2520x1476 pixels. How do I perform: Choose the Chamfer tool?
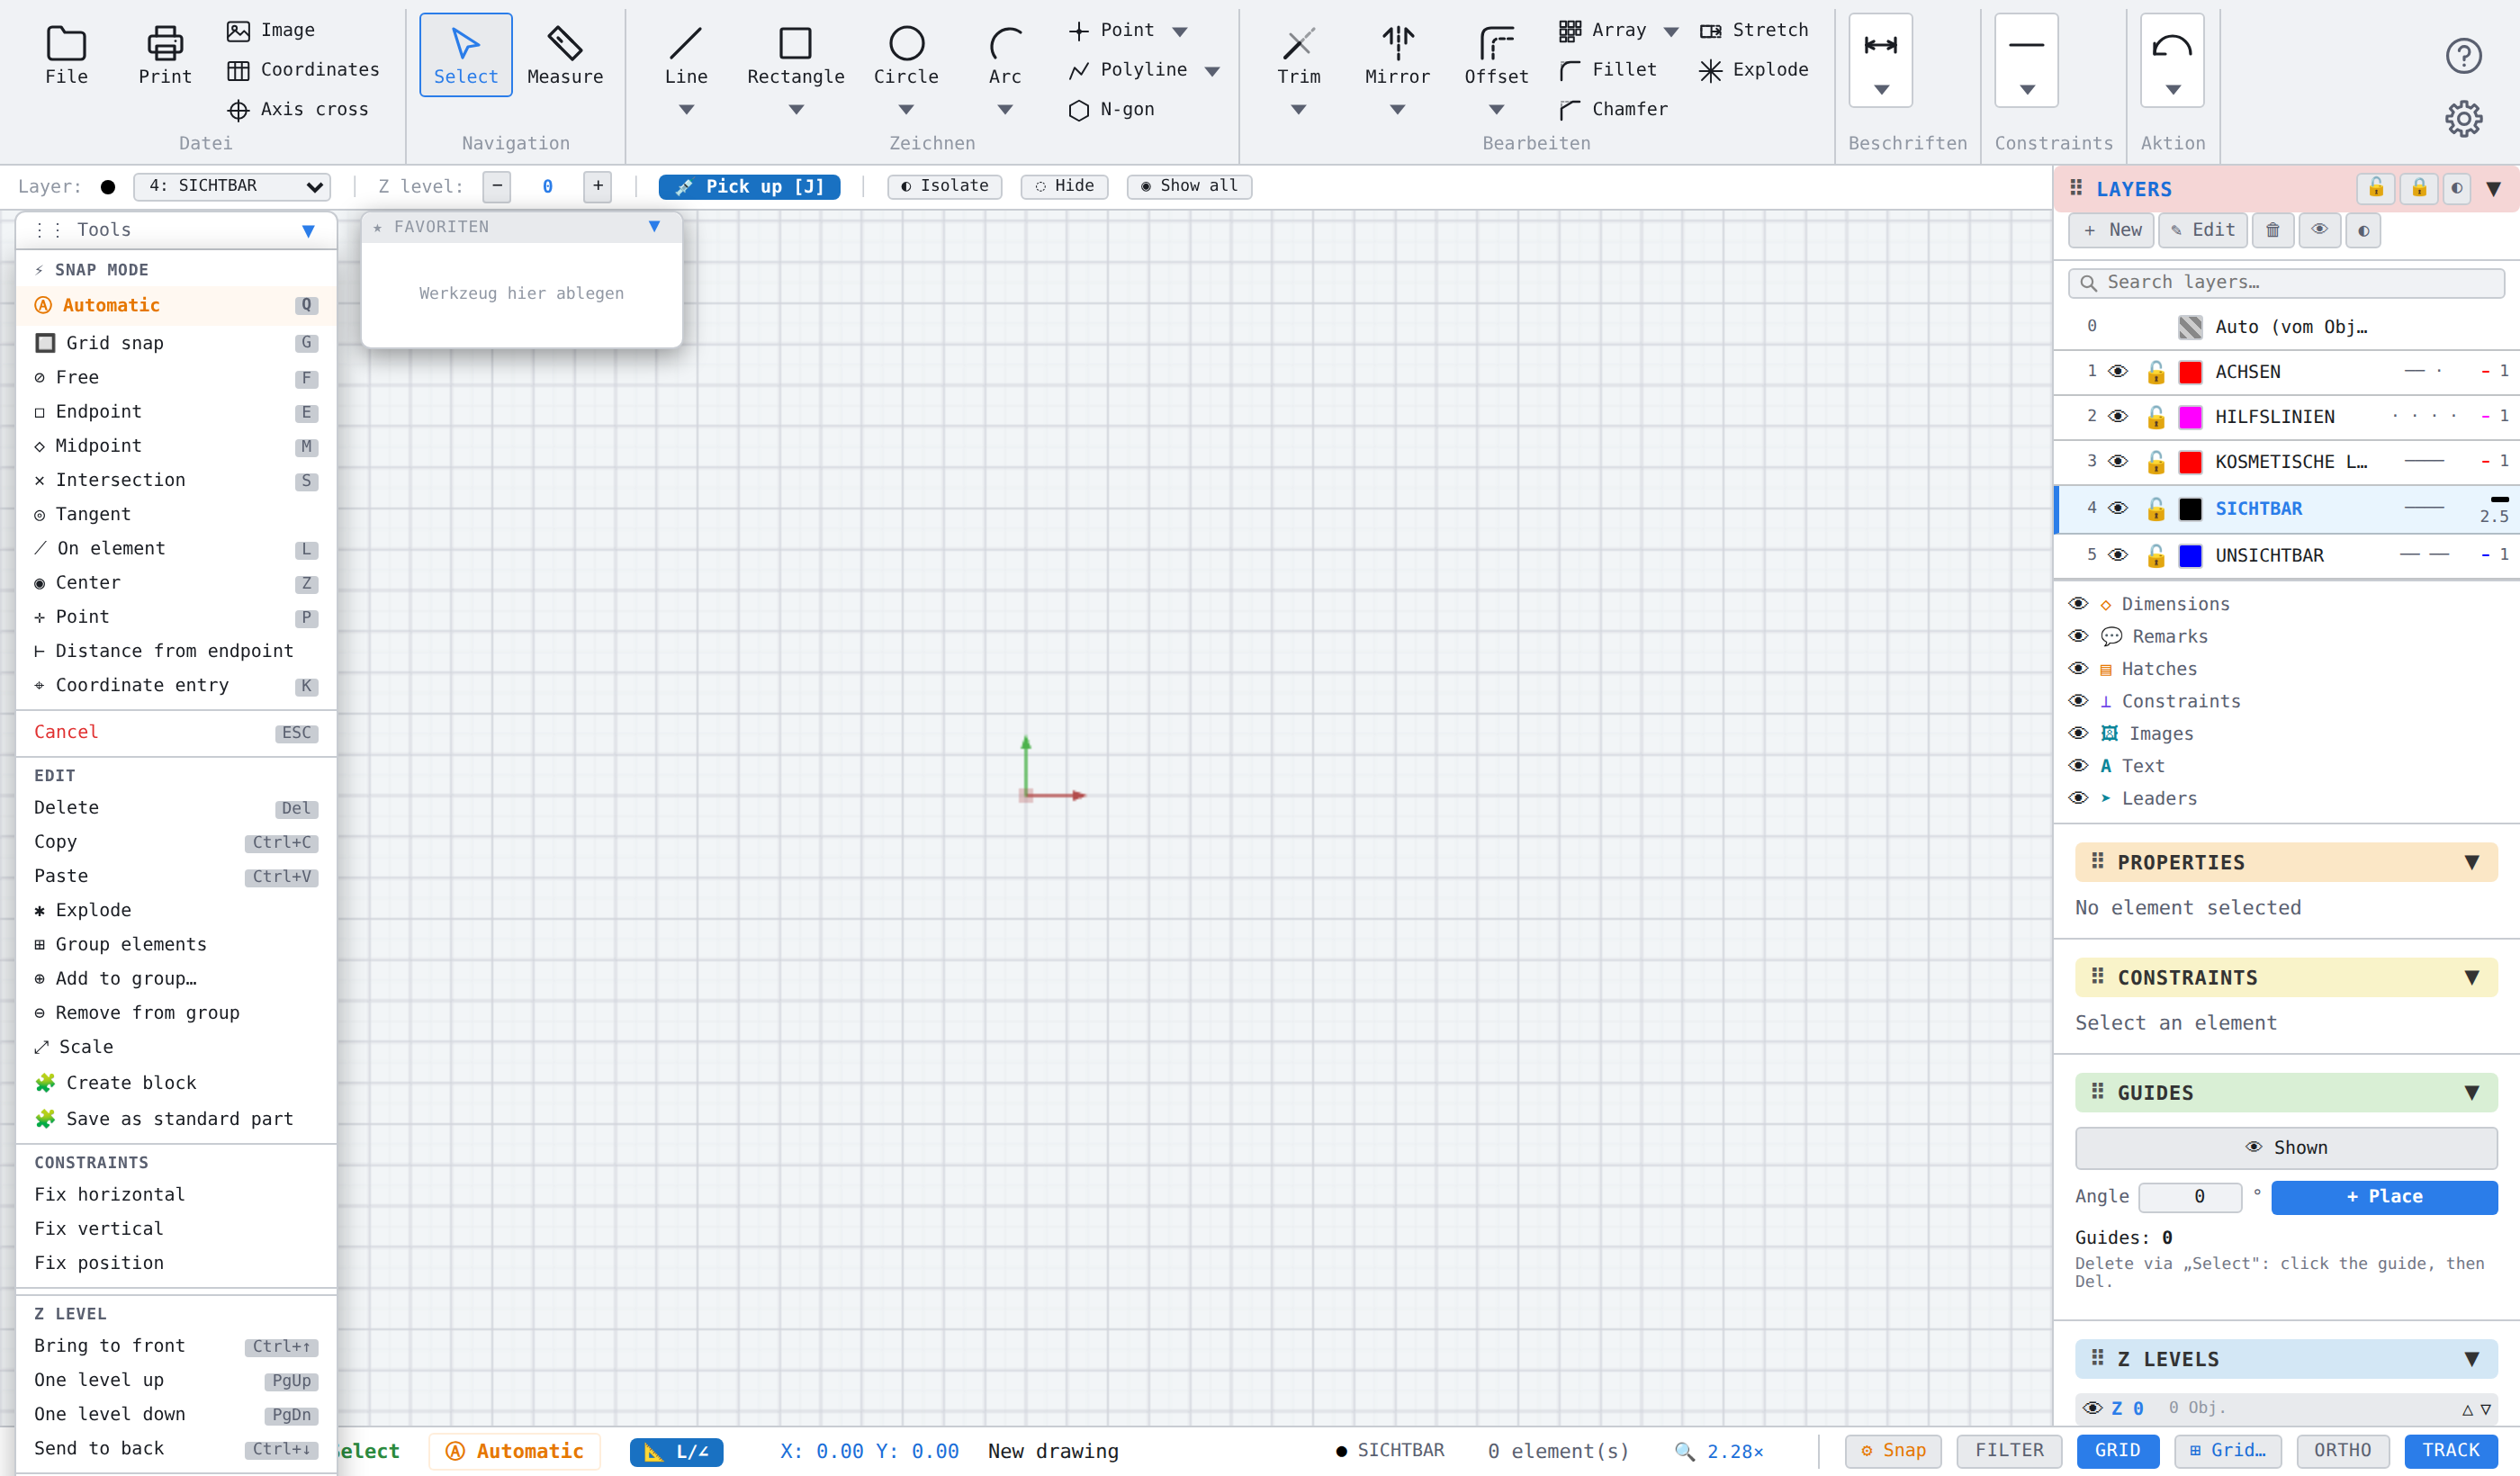pyautogui.click(x=1613, y=109)
